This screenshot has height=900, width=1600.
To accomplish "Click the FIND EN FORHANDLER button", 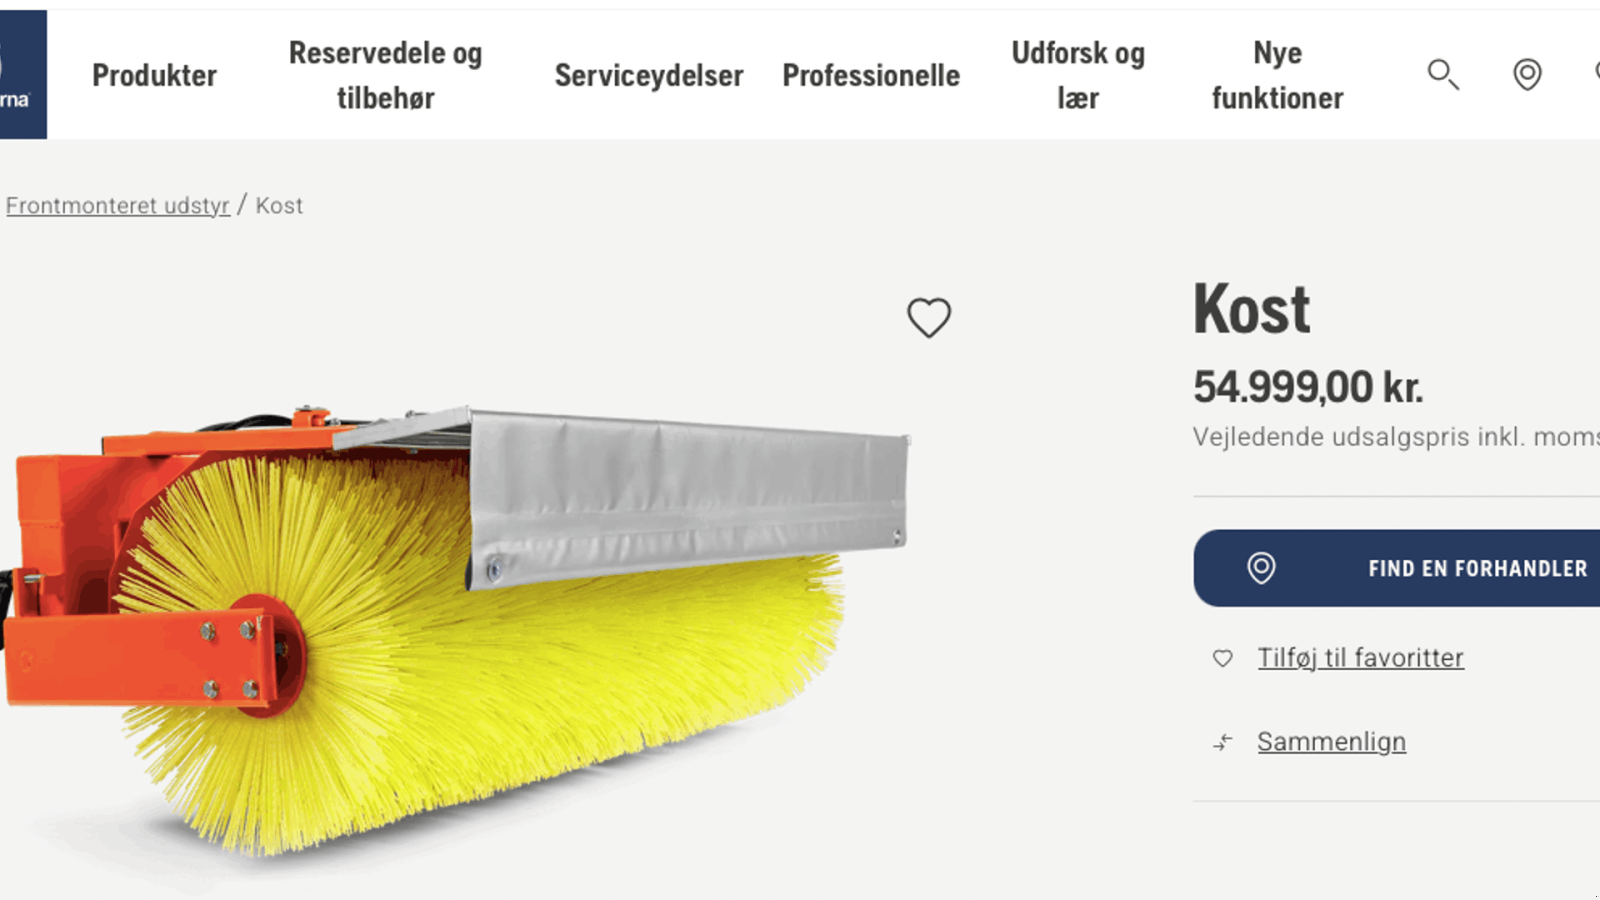I will [1397, 568].
